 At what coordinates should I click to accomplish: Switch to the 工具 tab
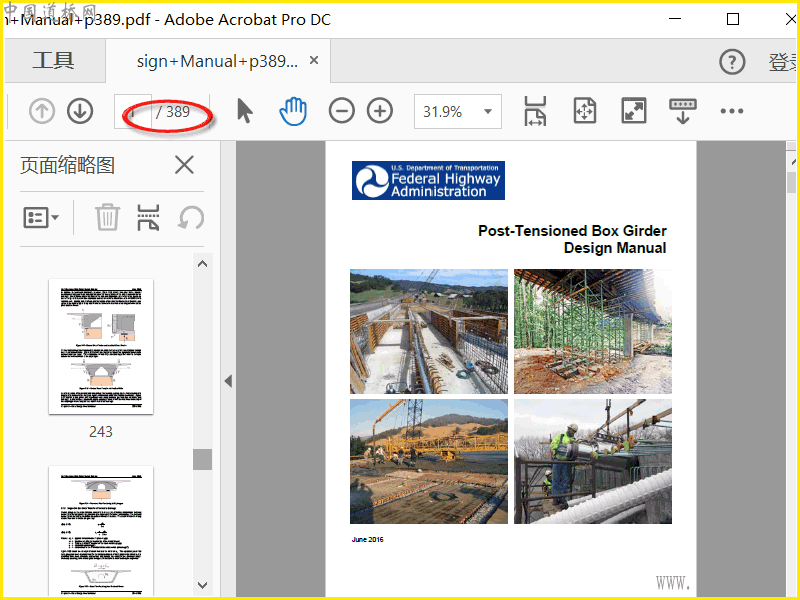[x=53, y=61]
